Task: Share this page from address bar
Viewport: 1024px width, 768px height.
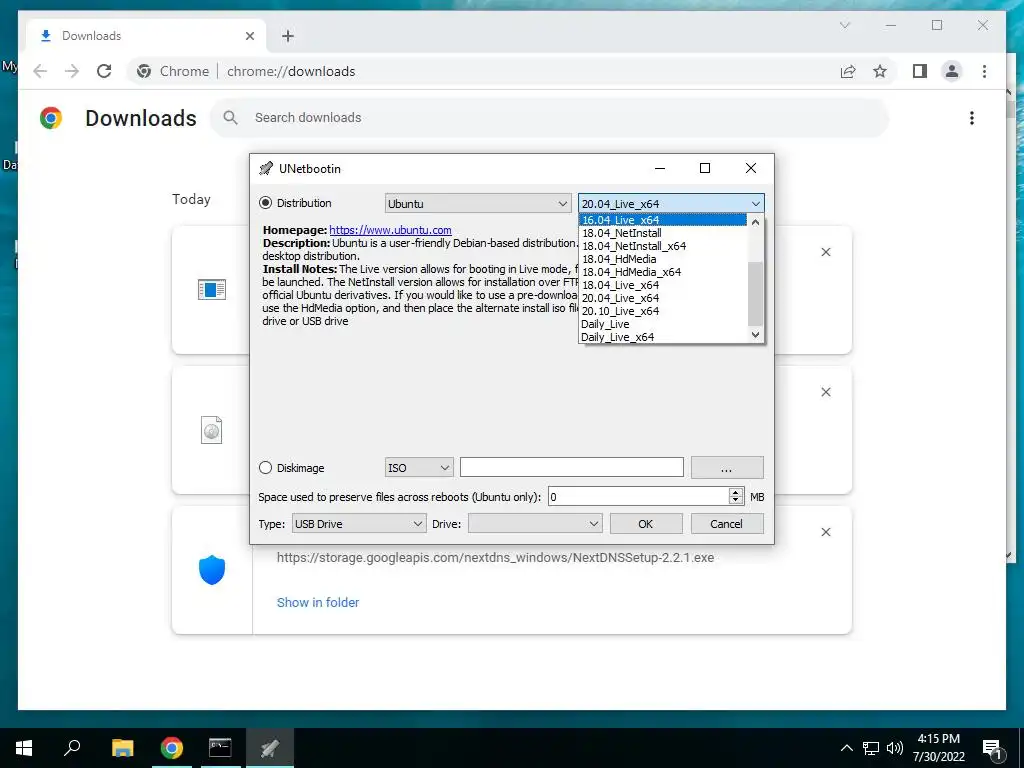Action: point(848,71)
